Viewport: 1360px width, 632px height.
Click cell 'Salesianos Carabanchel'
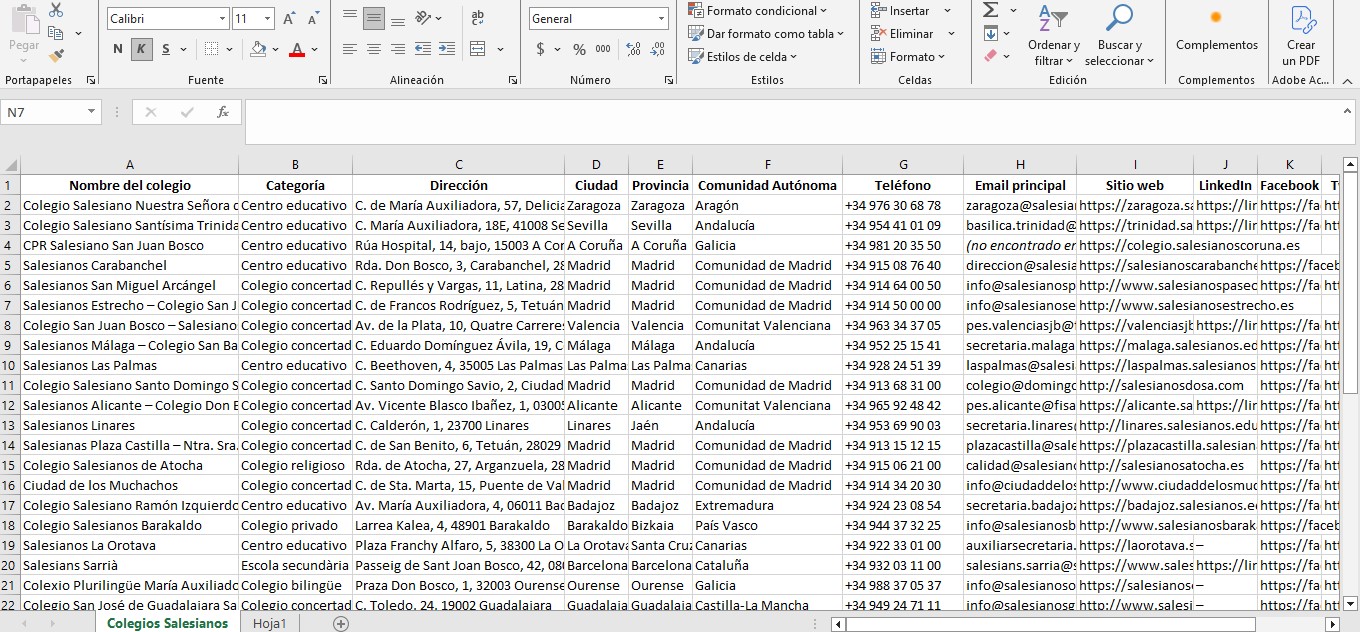(x=129, y=265)
